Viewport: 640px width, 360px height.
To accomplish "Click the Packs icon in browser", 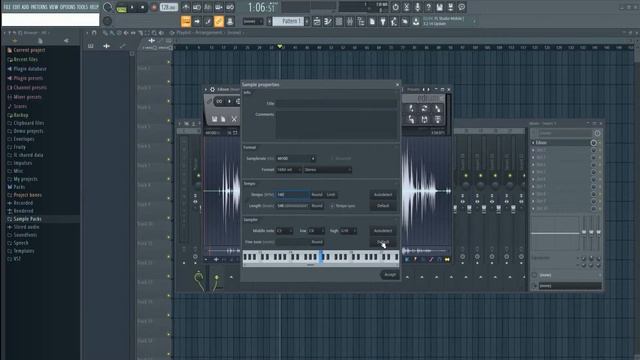I will [x=9, y=187].
